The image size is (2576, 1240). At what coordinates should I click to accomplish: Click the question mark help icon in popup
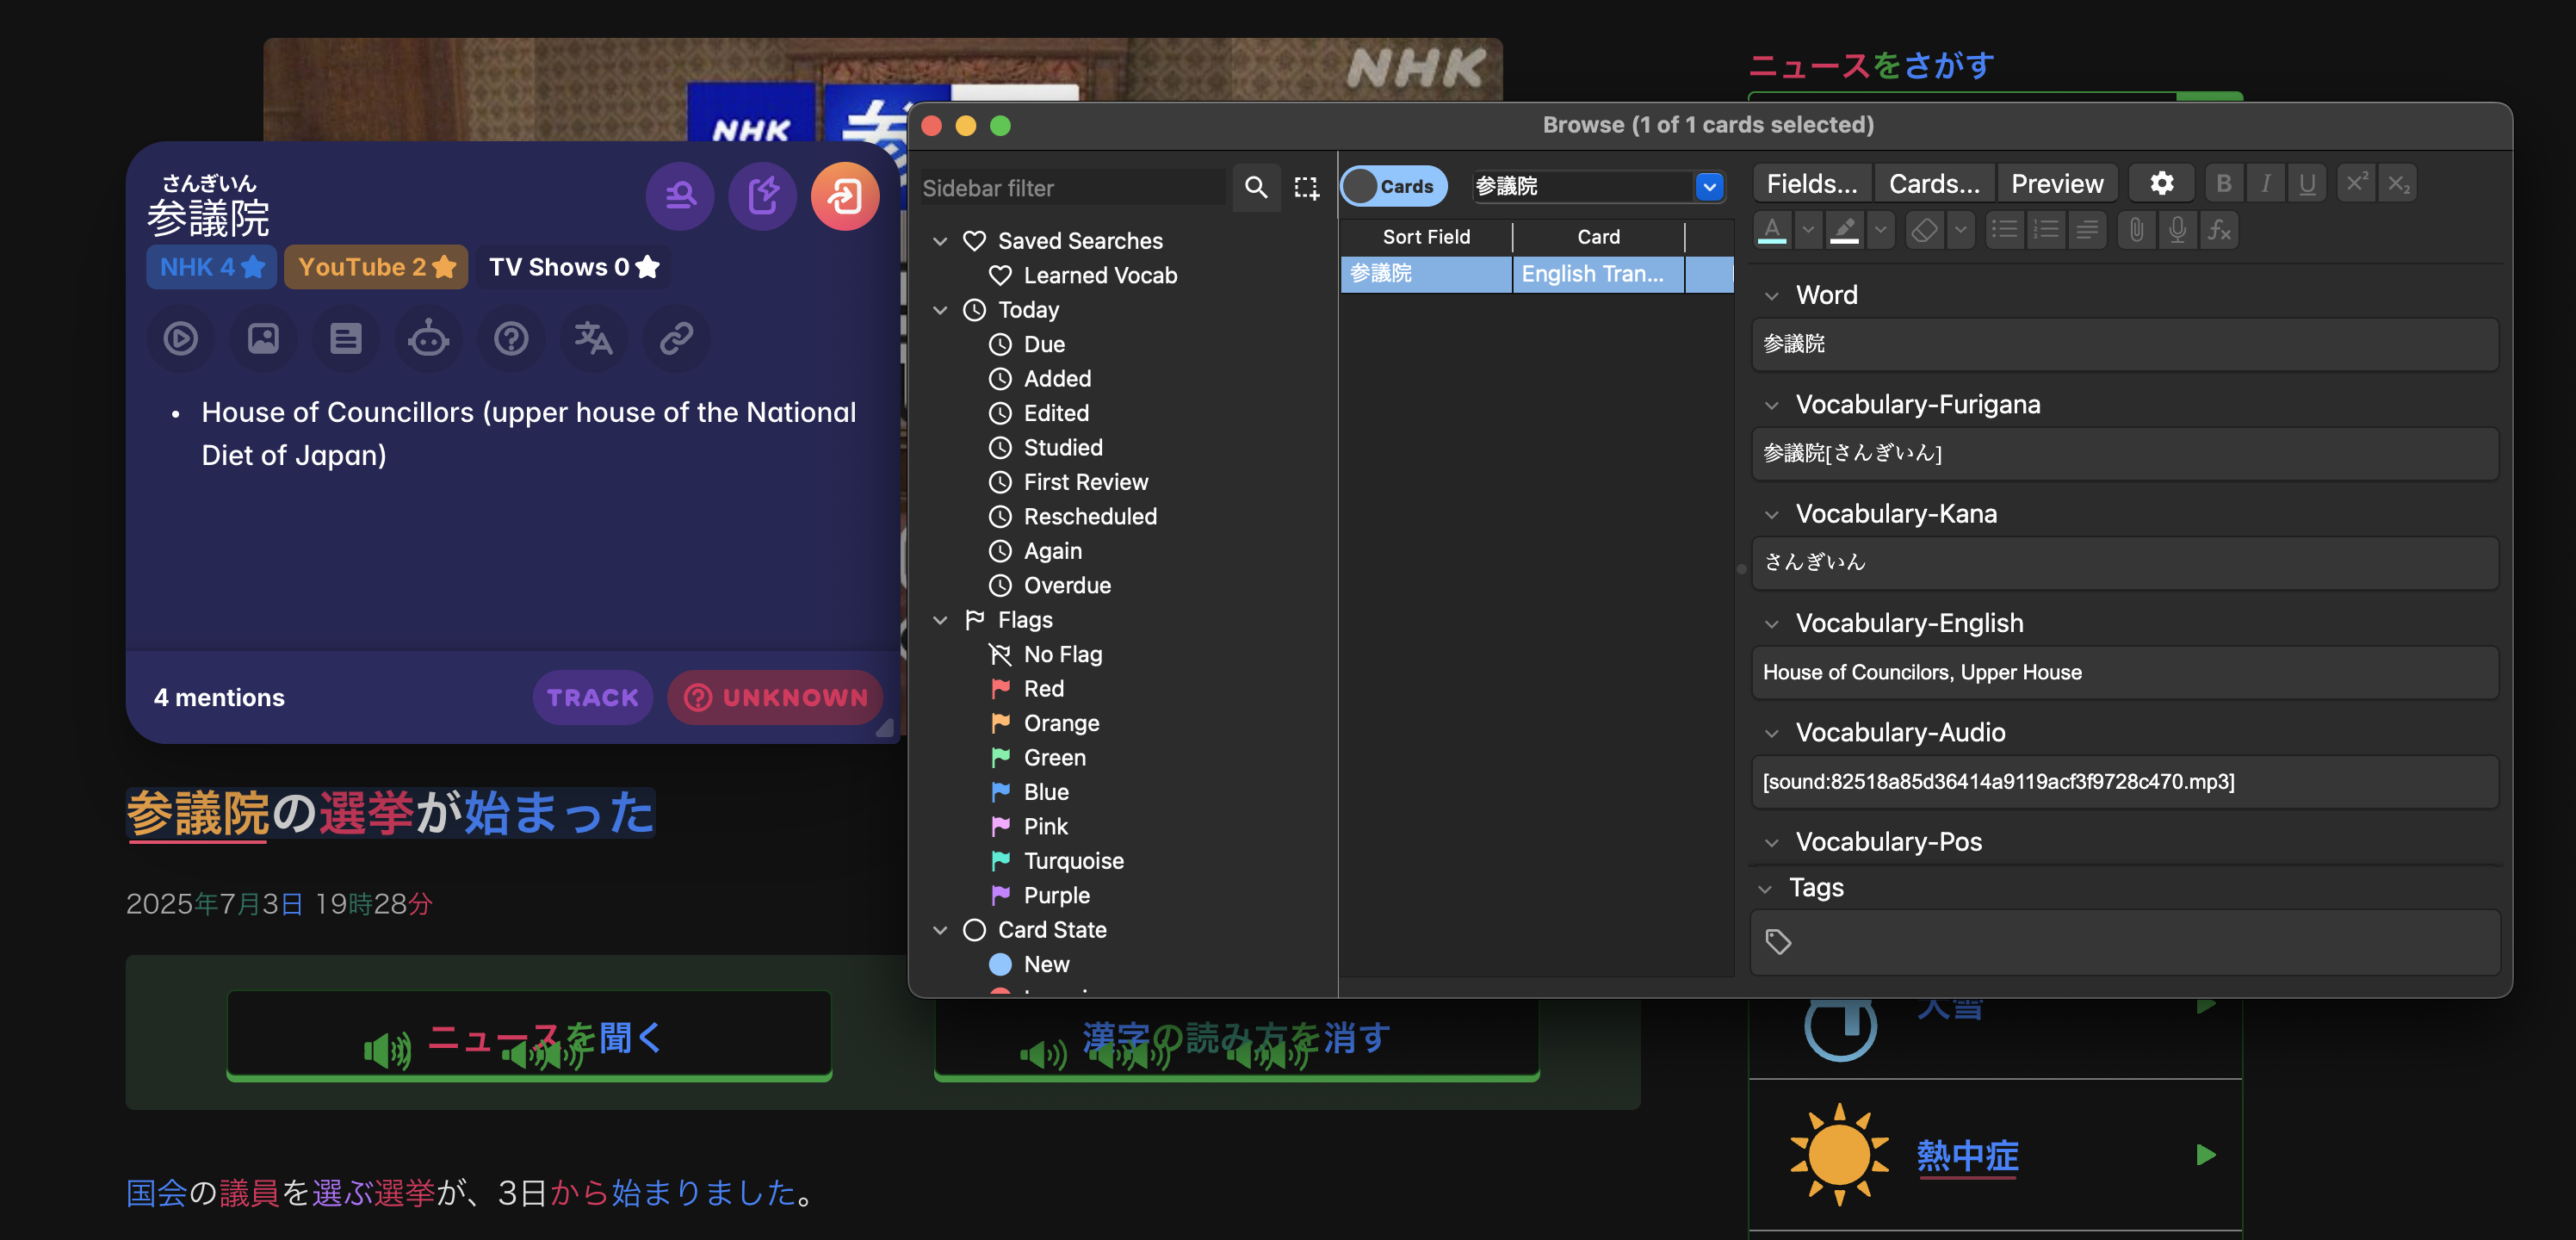[511, 339]
